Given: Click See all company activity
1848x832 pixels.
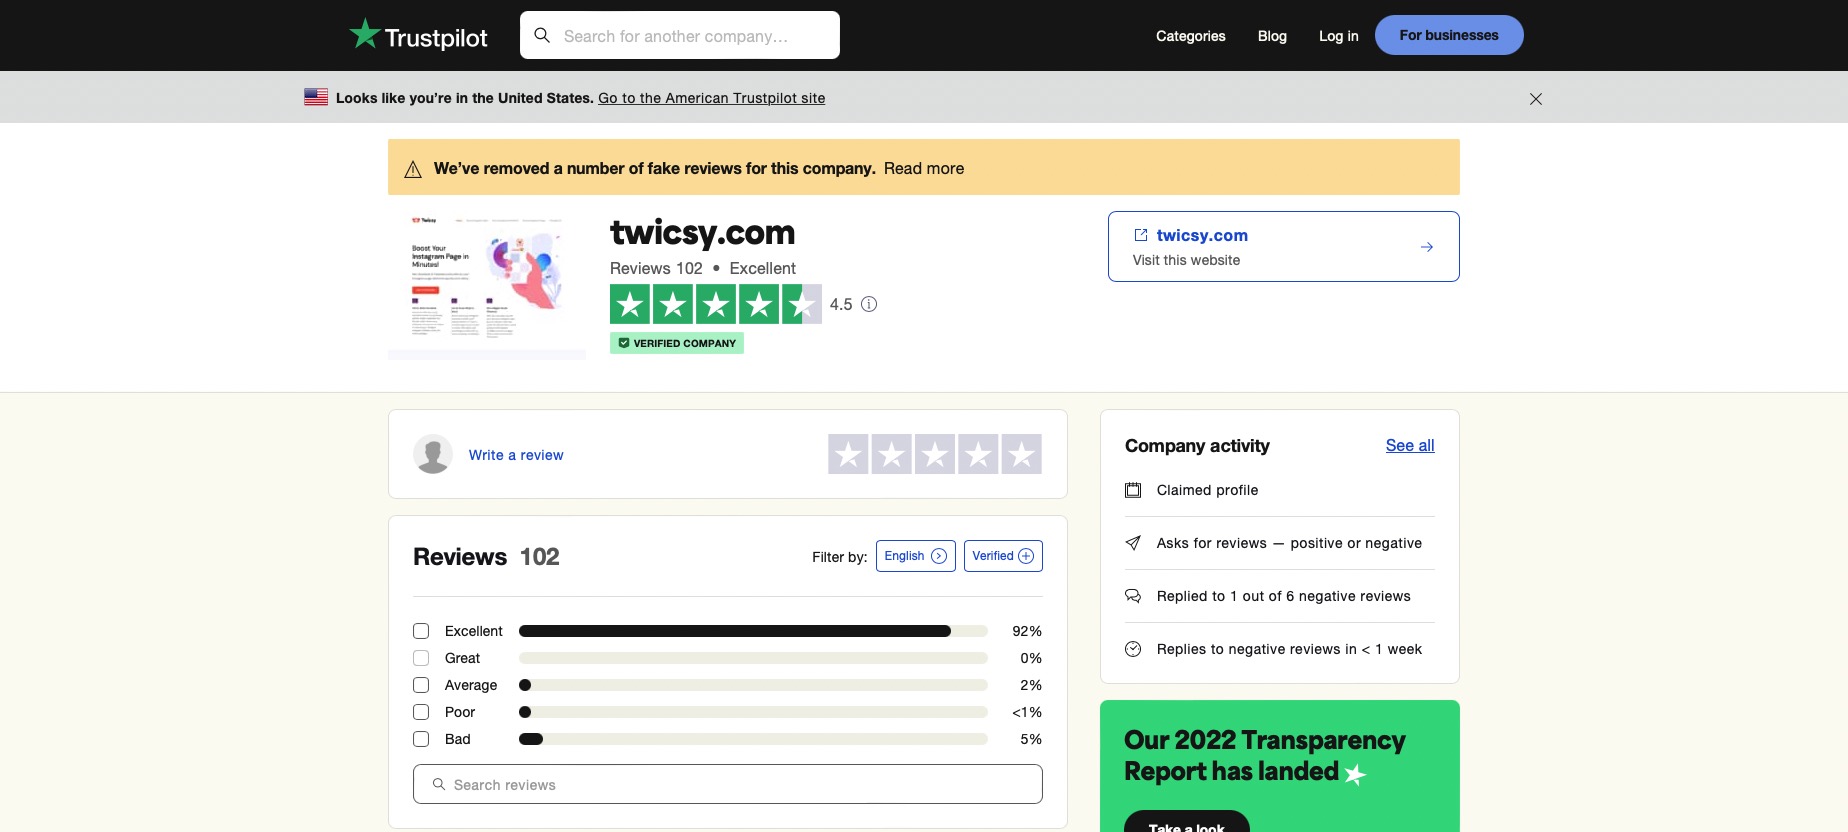Looking at the screenshot, I should (x=1410, y=446).
